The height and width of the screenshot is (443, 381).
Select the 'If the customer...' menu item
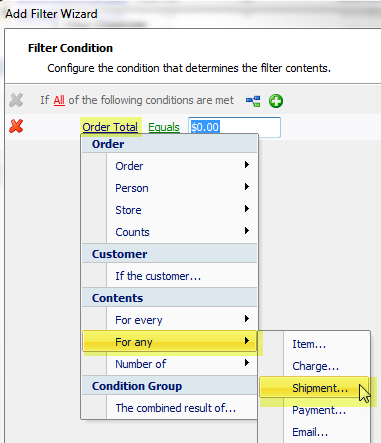pyautogui.click(x=170, y=276)
